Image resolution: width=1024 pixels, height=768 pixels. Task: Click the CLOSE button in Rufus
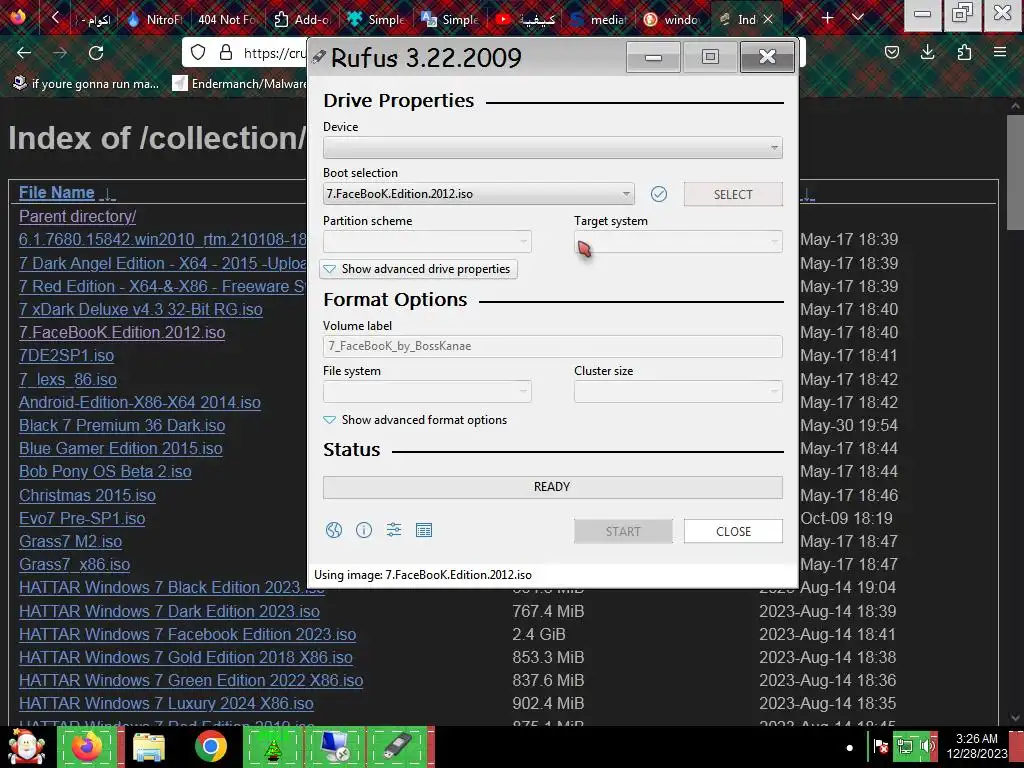pos(733,531)
